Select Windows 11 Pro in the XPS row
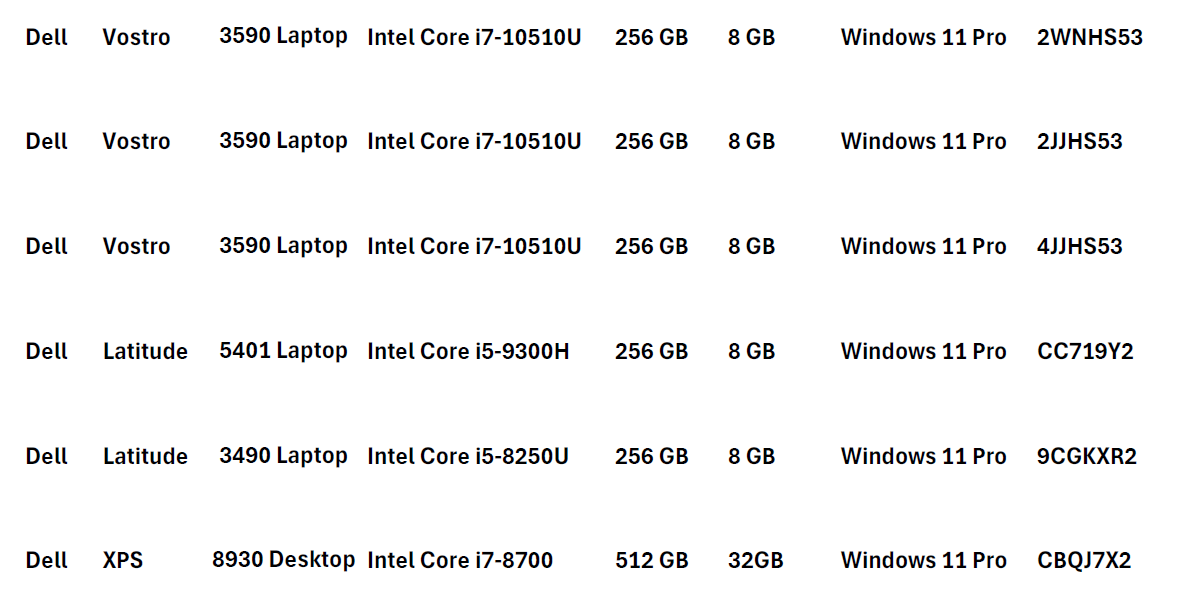Viewport: 1180px width, 610px height. click(923, 560)
